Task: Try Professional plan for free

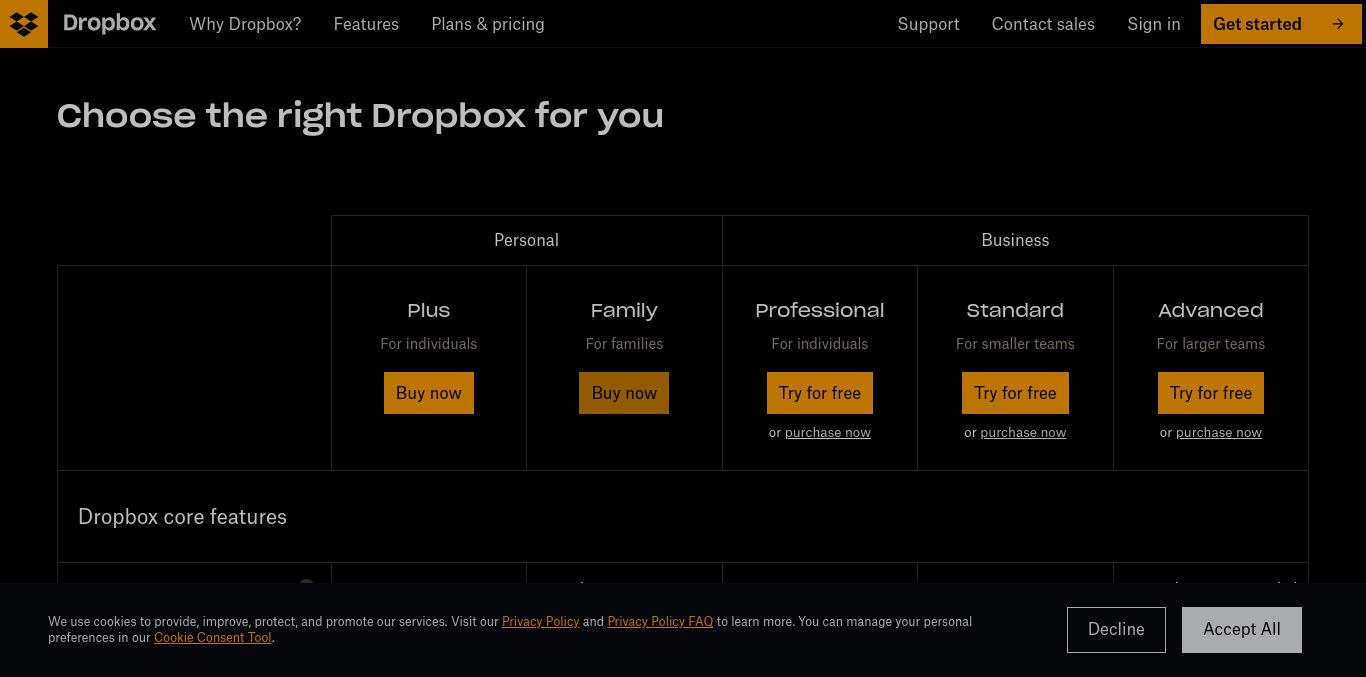Action: pos(820,393)
